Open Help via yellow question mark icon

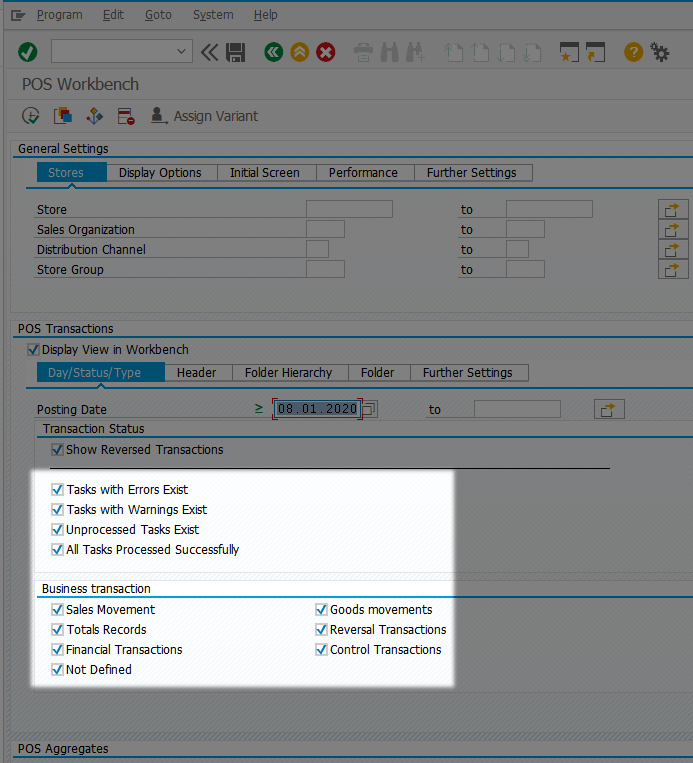click(x=633, y=52)
